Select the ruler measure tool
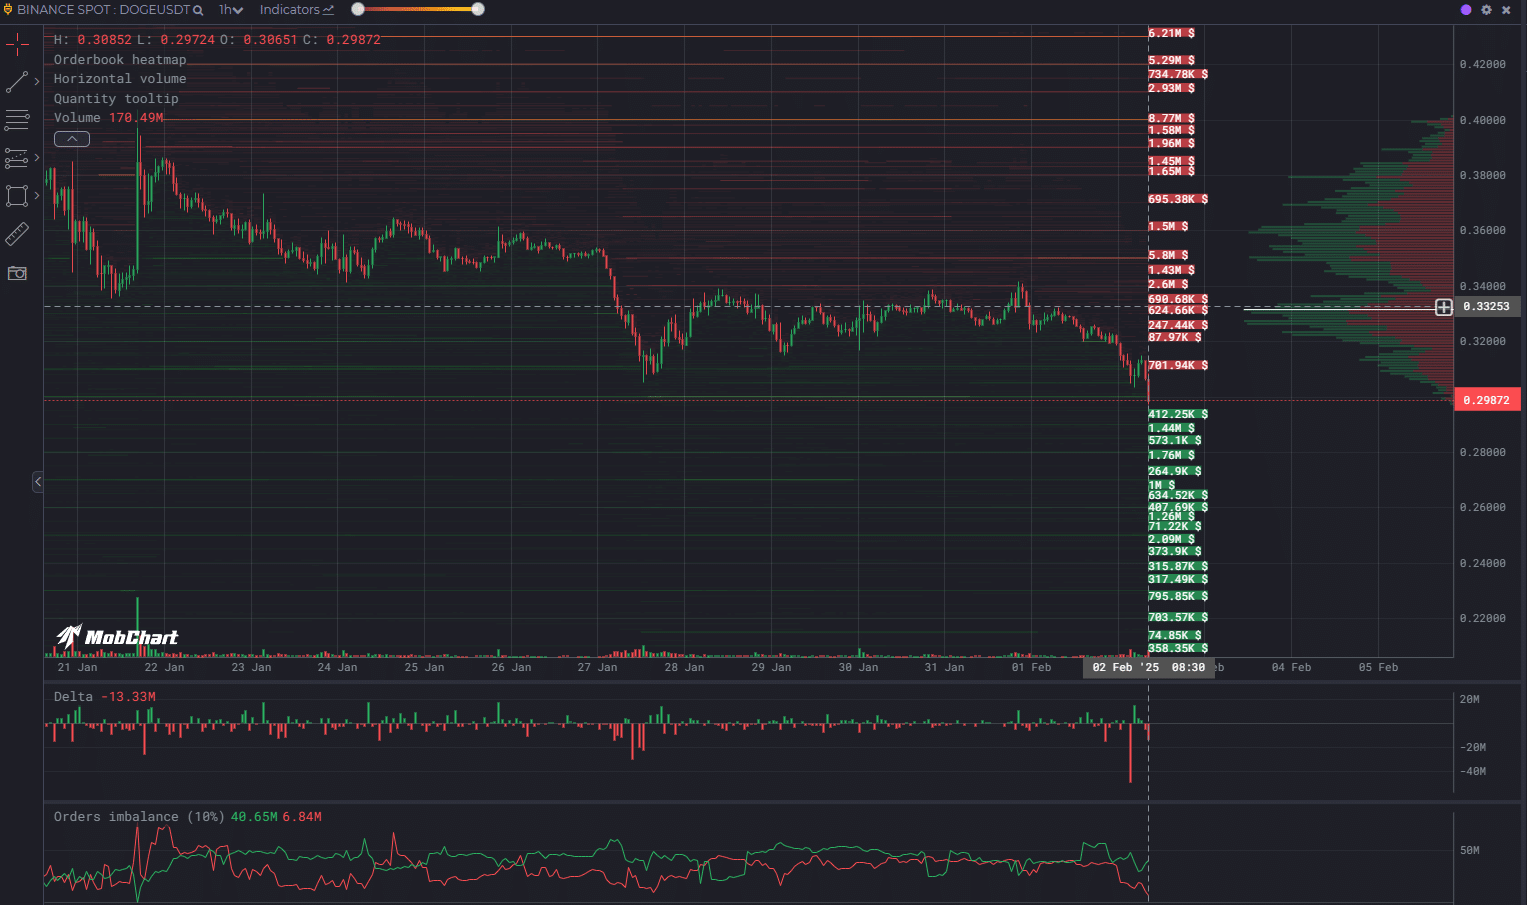1527x905 pixels. pos(17,234)
